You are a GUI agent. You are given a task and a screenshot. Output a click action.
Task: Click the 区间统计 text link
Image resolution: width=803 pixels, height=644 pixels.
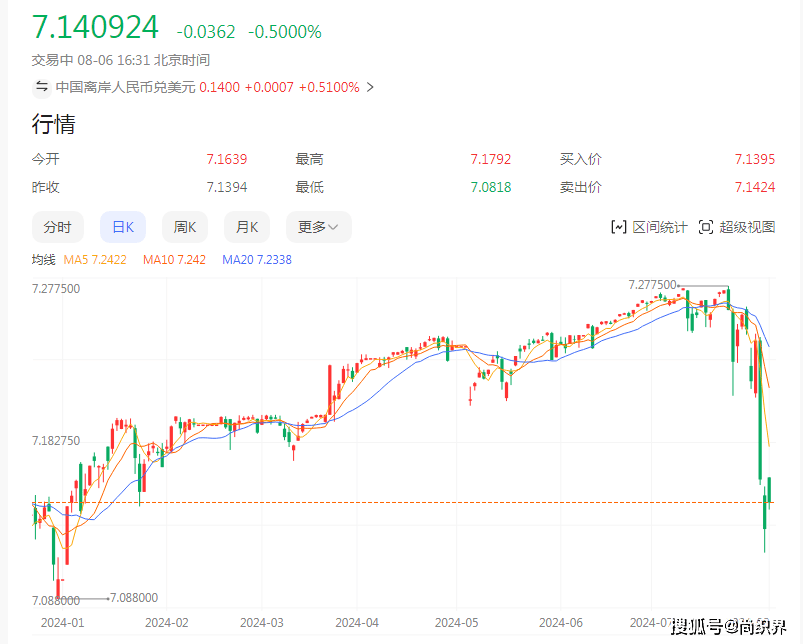[660, 227]
